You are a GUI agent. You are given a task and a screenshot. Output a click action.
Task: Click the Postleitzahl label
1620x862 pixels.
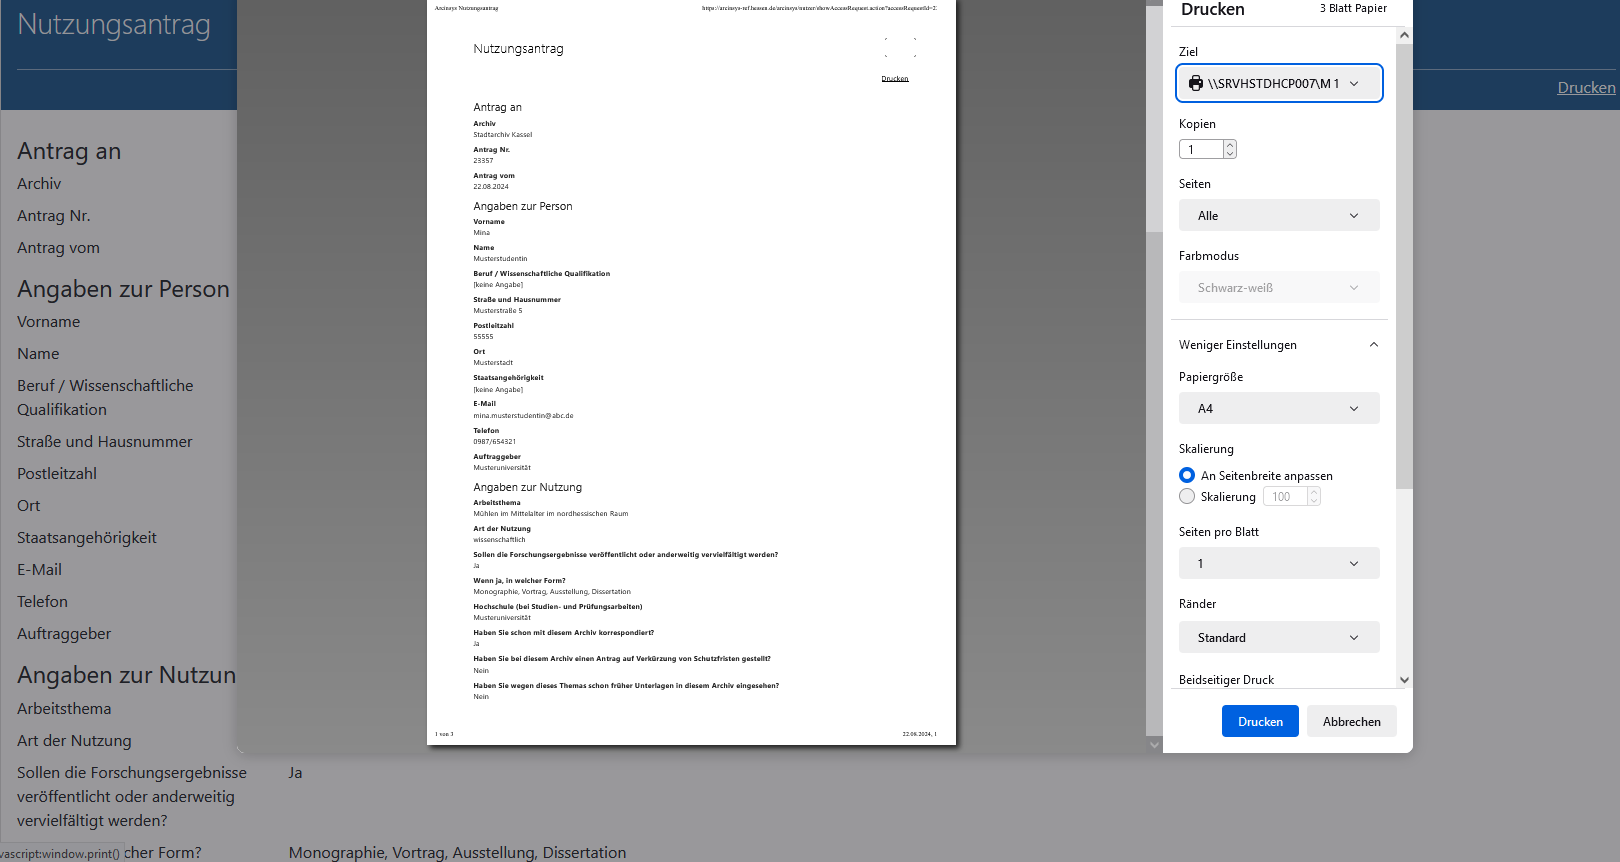57,473
